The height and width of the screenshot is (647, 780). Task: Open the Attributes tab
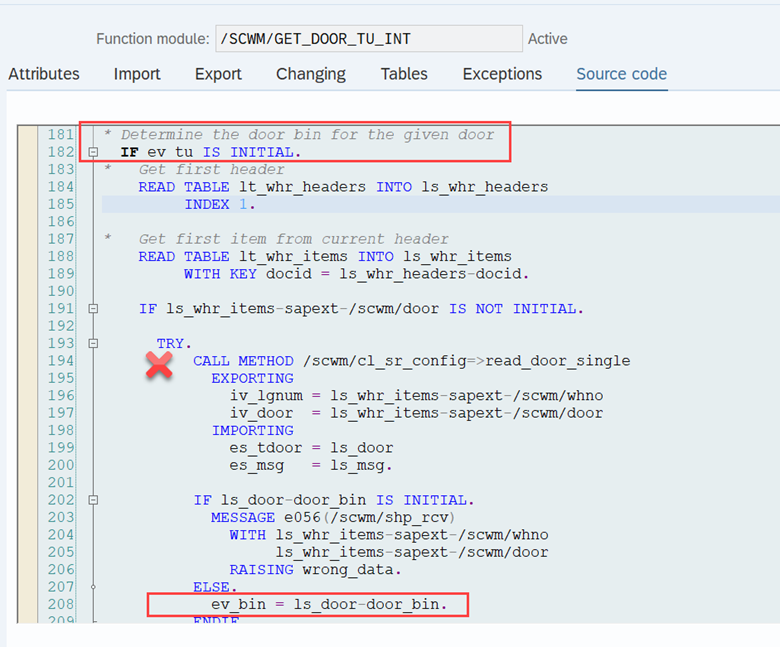(x=44, y=74)
